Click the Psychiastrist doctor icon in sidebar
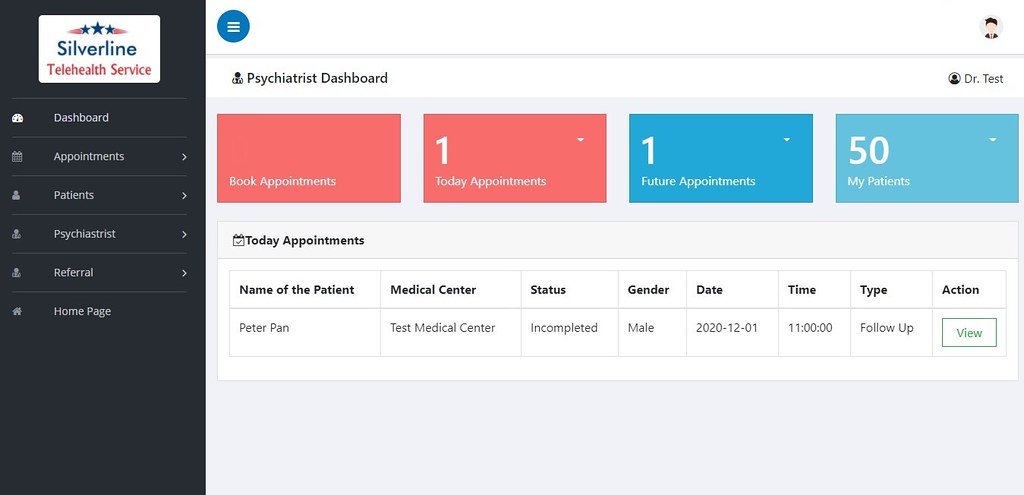Screen dimensions: 1024x495 [17, 234]
